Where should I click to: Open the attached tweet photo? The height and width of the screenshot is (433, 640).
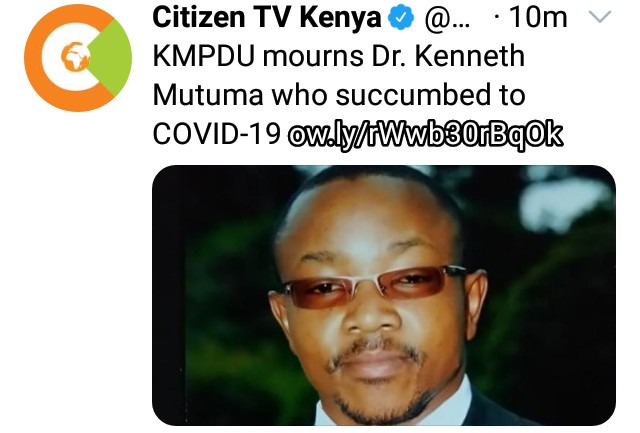click(x=384, y=295)
